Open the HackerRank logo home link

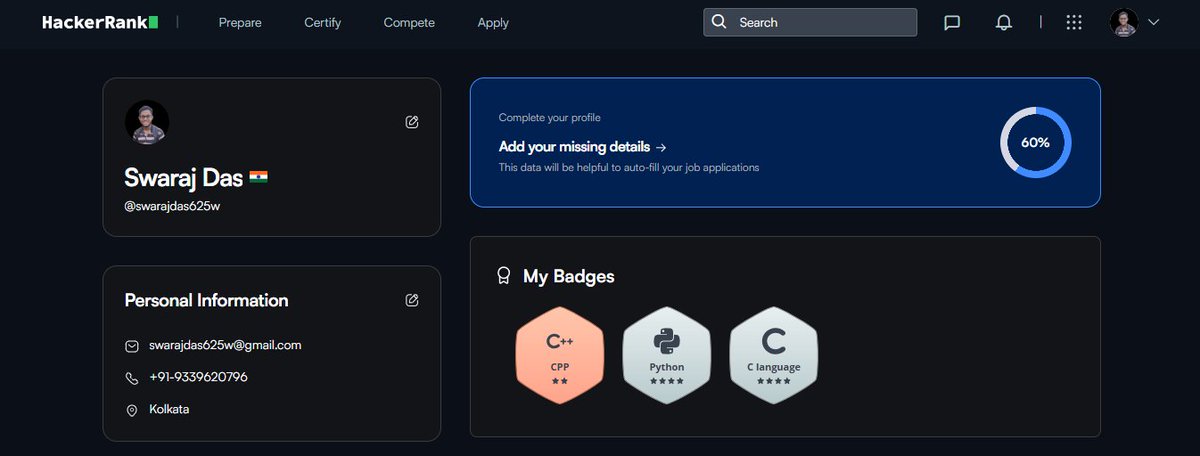100,22
